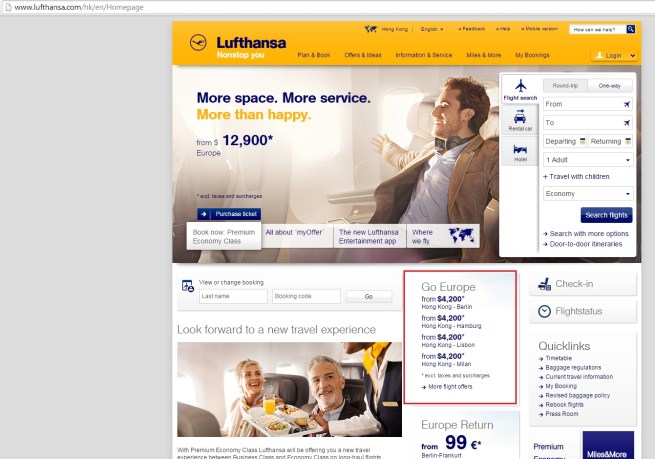Click the Flightstatus clock icon

(544, 311)
